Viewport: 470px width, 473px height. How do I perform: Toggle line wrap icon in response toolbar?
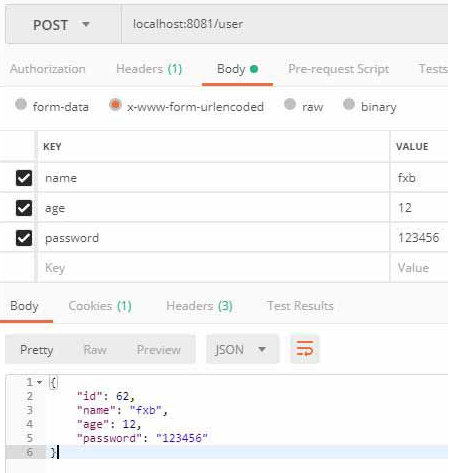(305, 349)
